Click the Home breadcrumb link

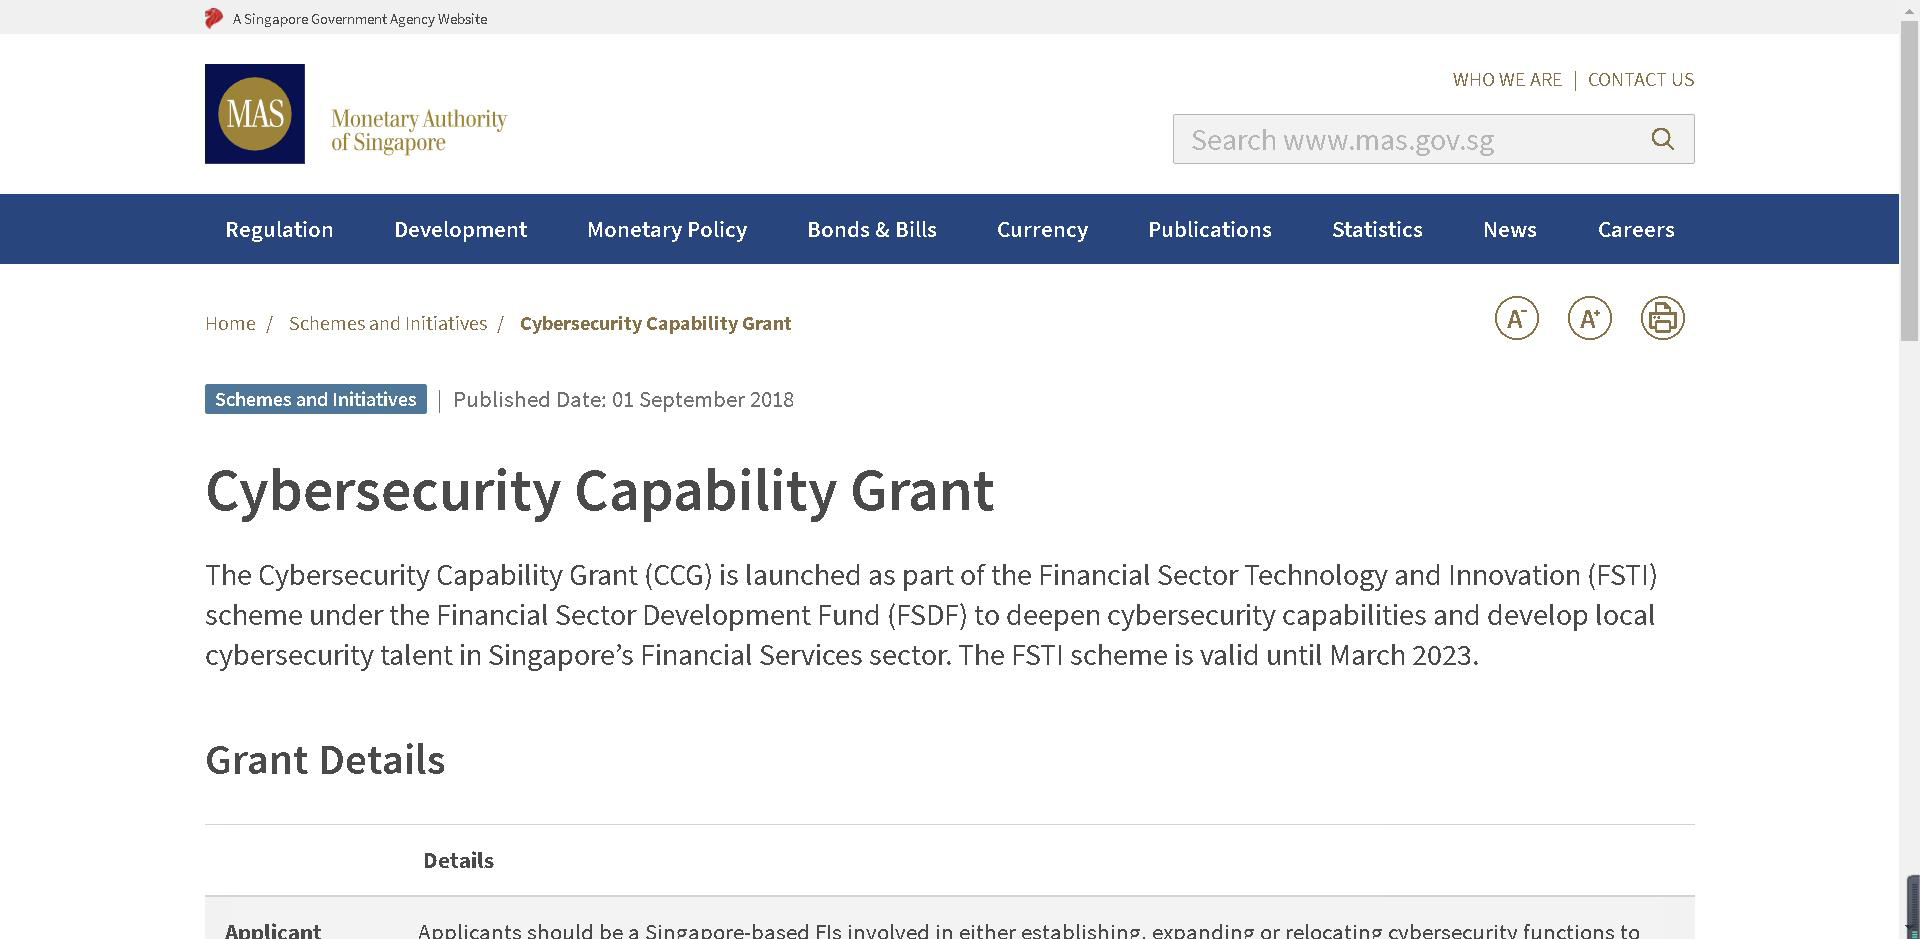pos(230,323)
